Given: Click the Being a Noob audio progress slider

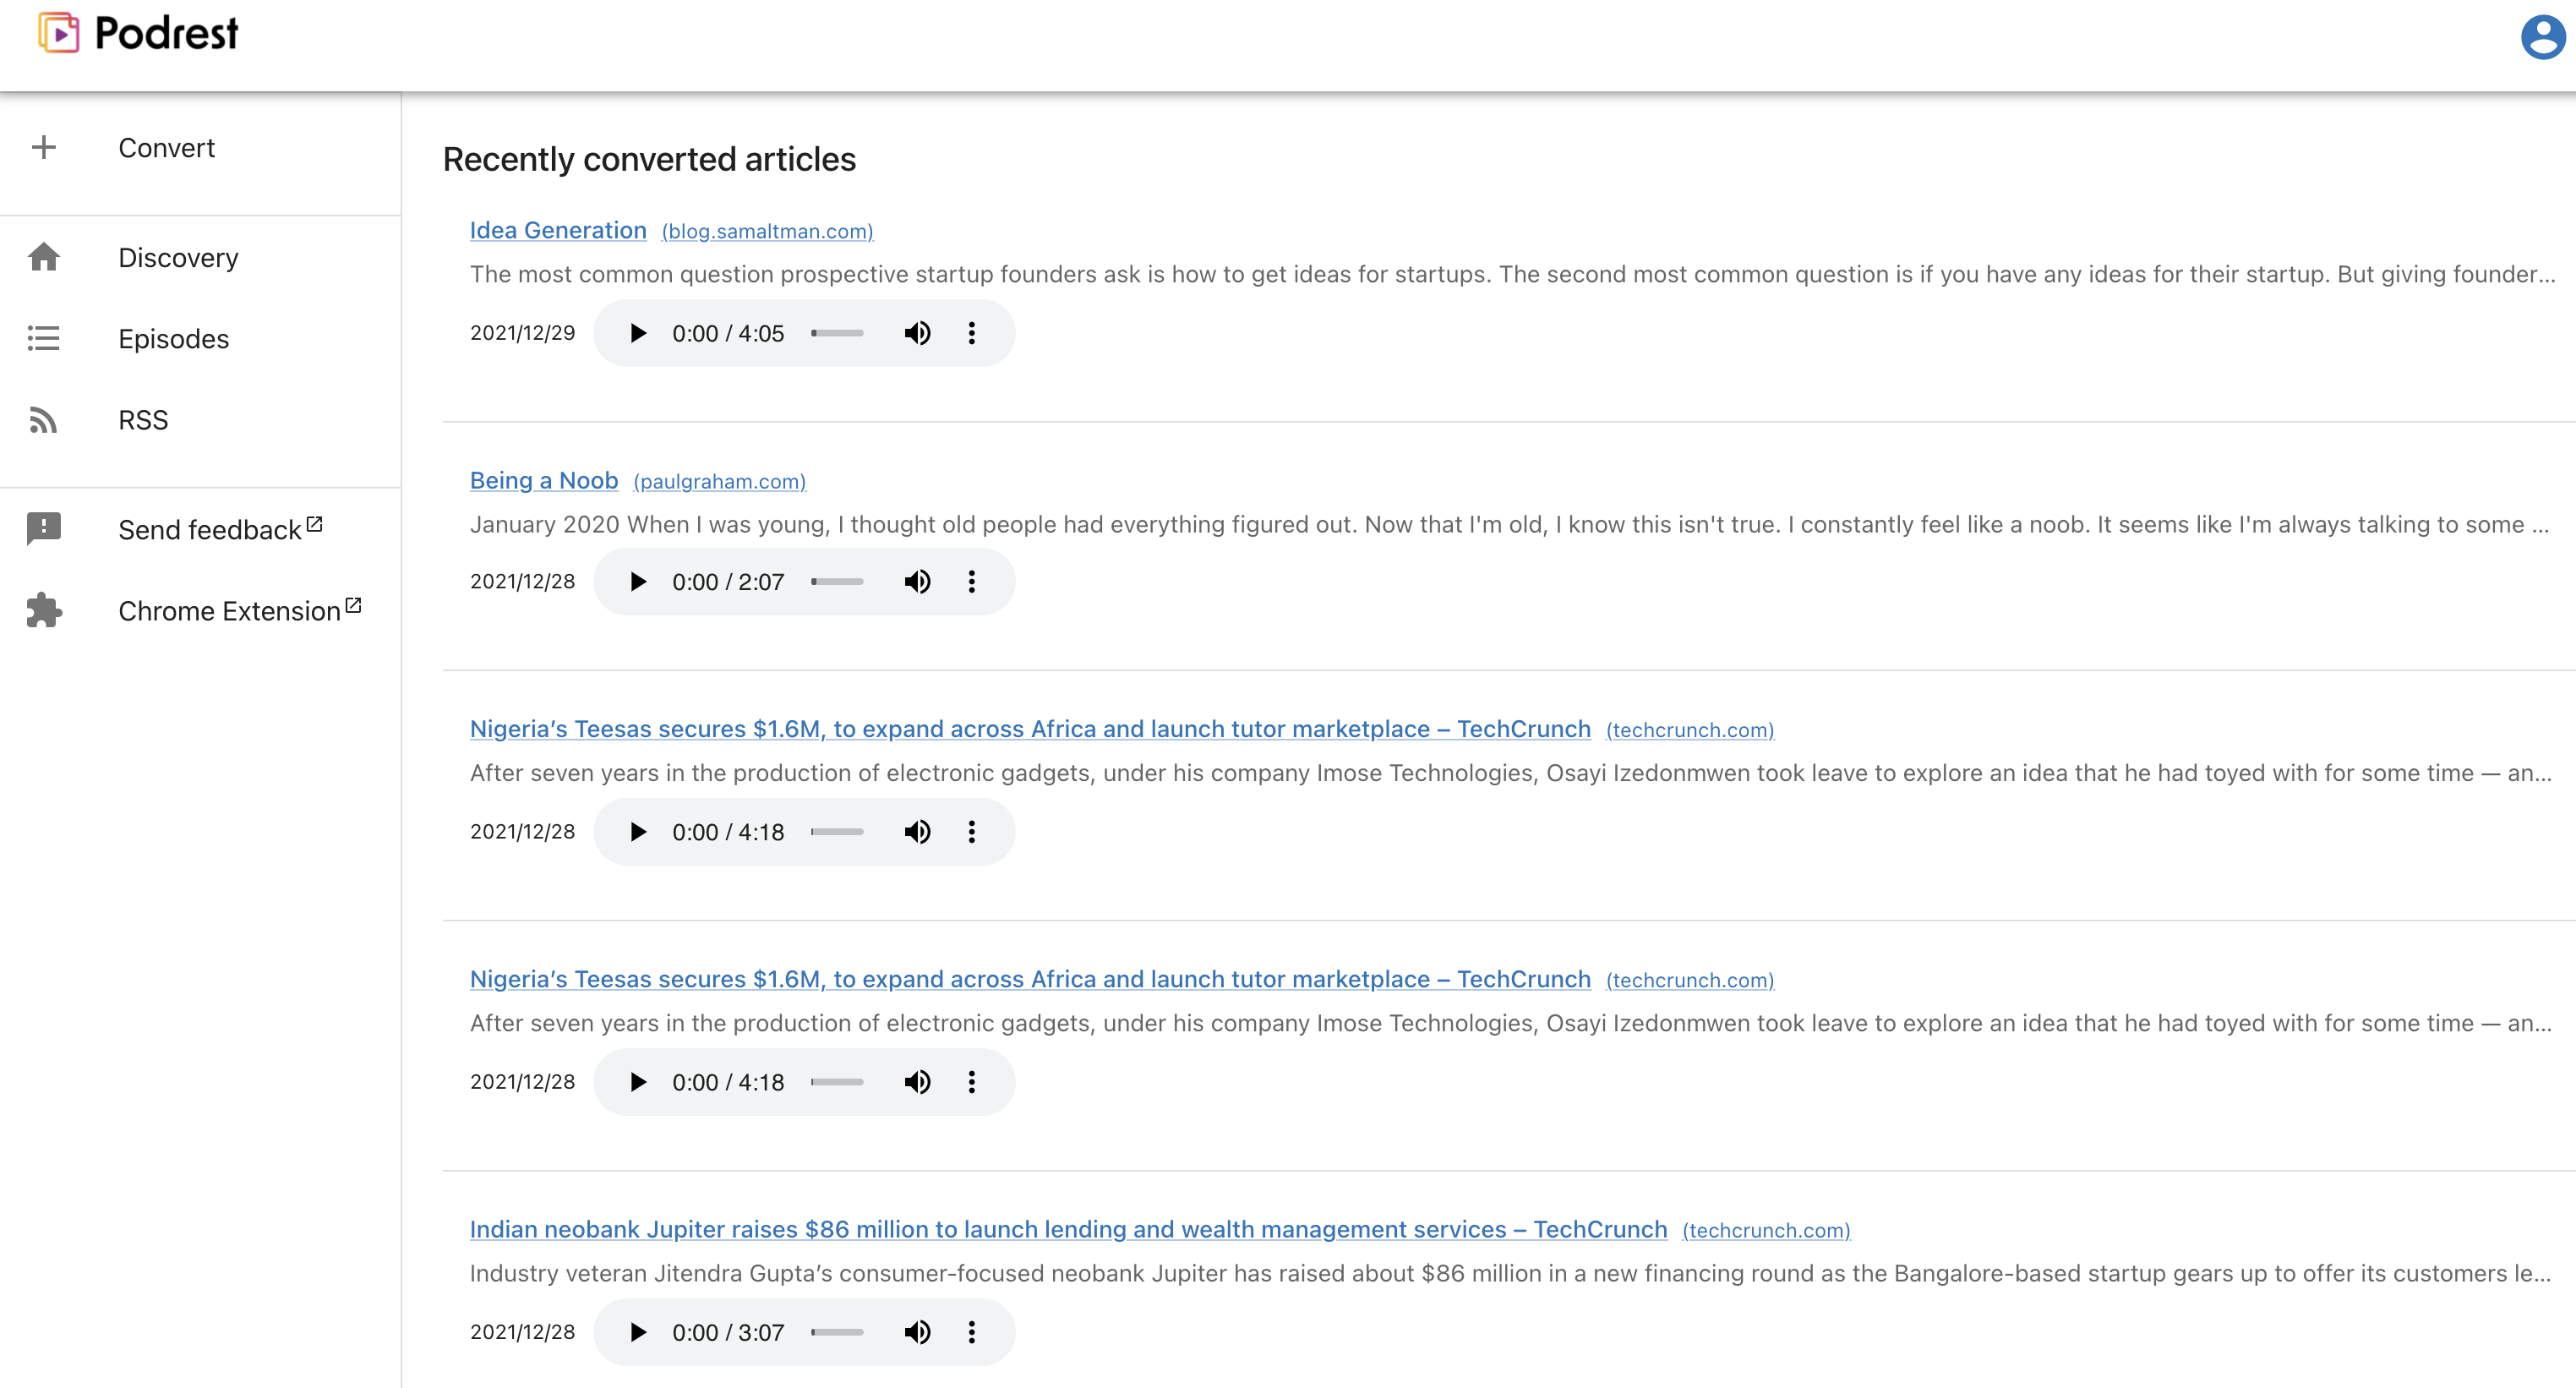Looking at the screenshot, I should click(837, 582).
